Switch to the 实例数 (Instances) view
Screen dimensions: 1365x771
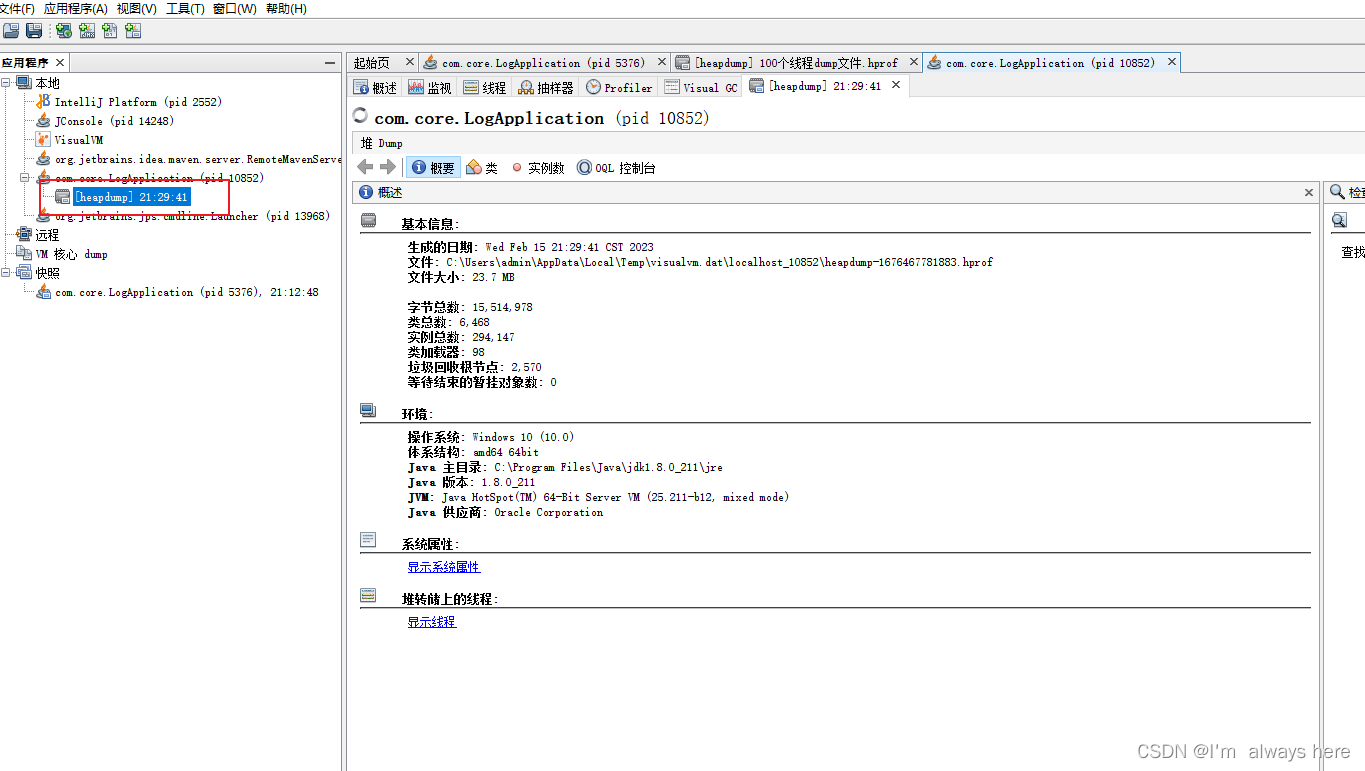[538, 168]
